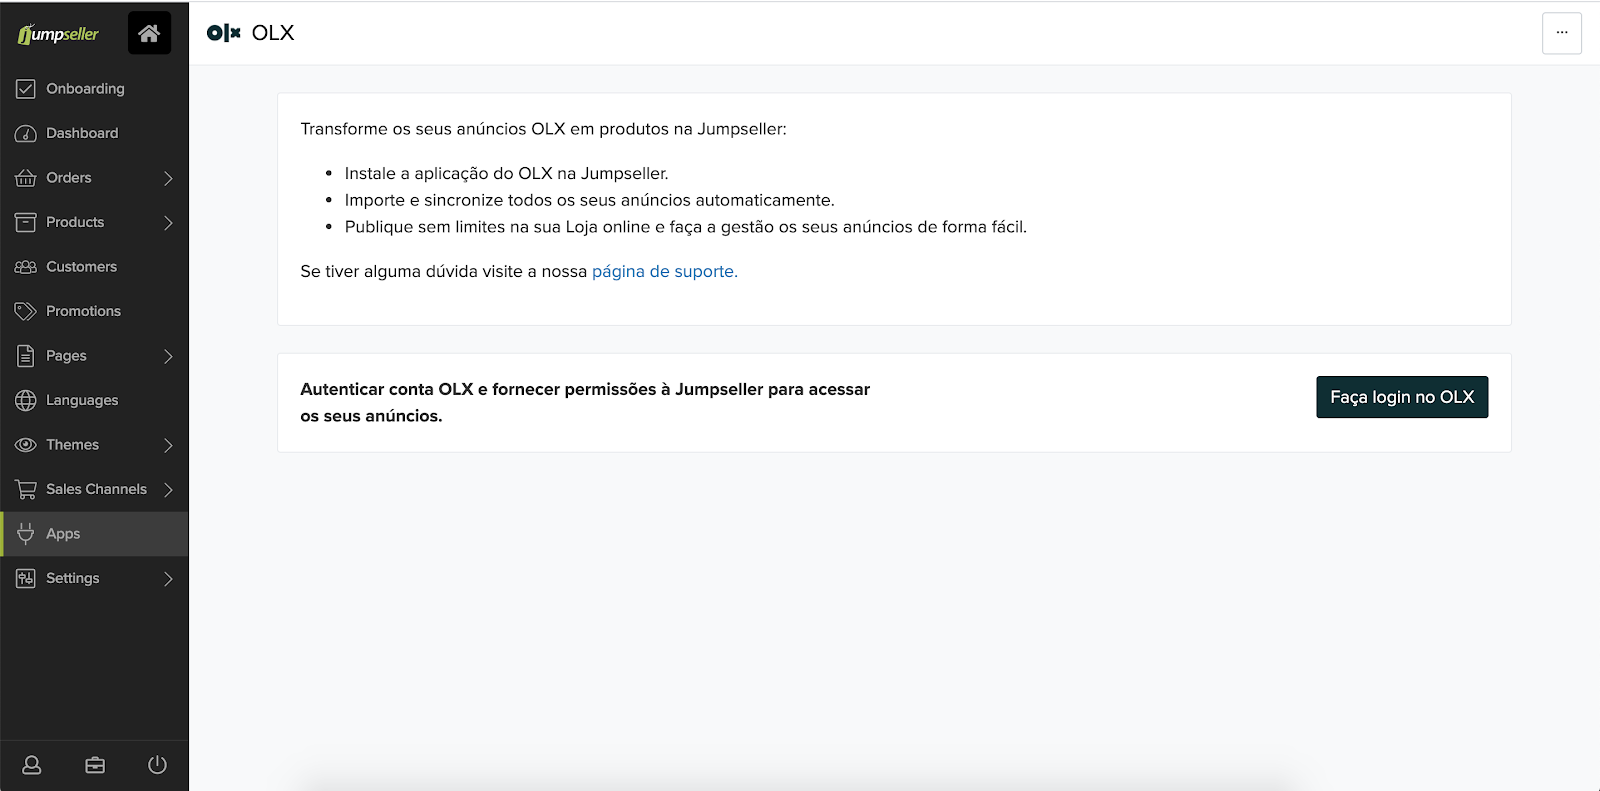The height and width of the screenshot is (791, 1600).
Task: Expand the Orders submenu chevron
Action: pos(168,178)
